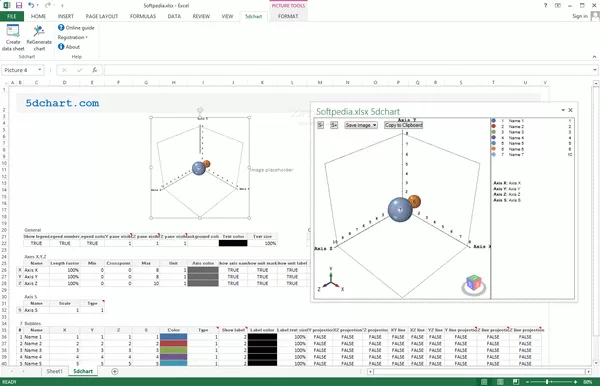
Task: Click the Ribbon Display Options icon
Action: click(558, 5)
